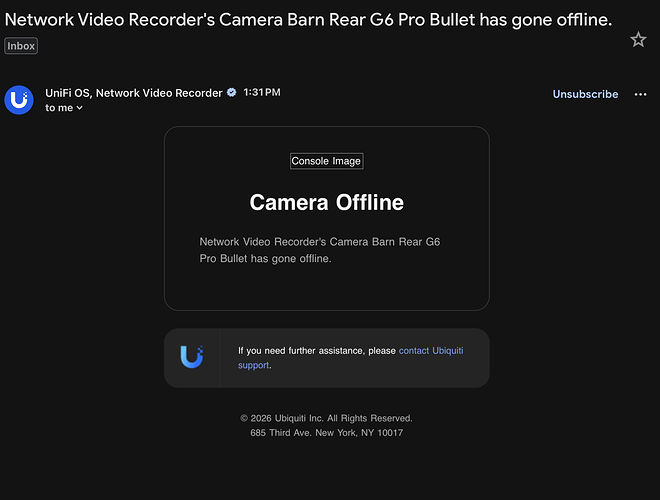Viewport: 660px width, 500px height.
Task: Click the Ubiquiti logo in support box
Action: pos(192,357)
